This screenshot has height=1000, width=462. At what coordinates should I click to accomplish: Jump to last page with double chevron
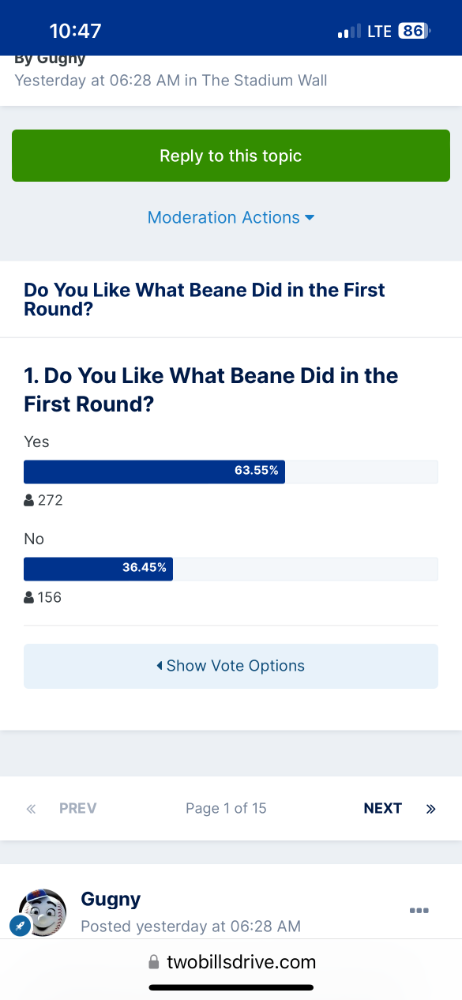pyautogui.click(x=431, y=809)
